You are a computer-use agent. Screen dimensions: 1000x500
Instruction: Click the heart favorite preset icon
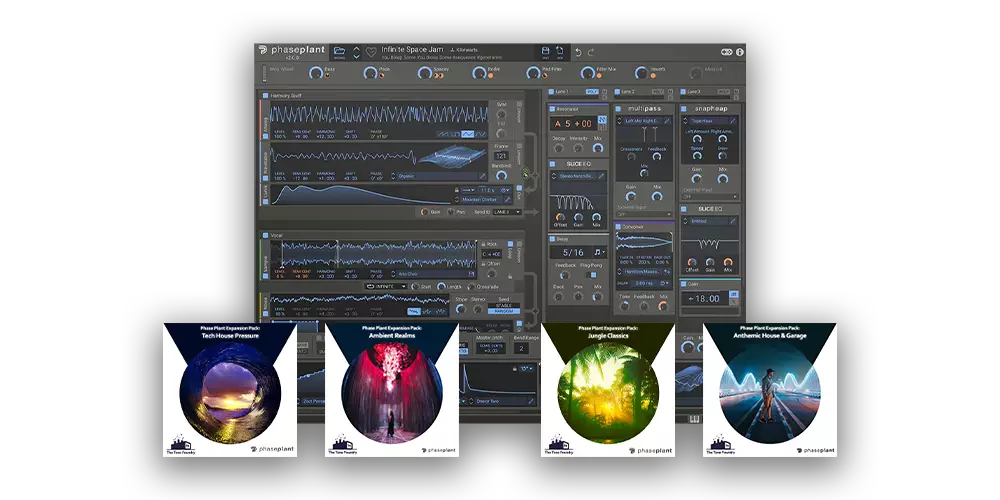[371, 52]
